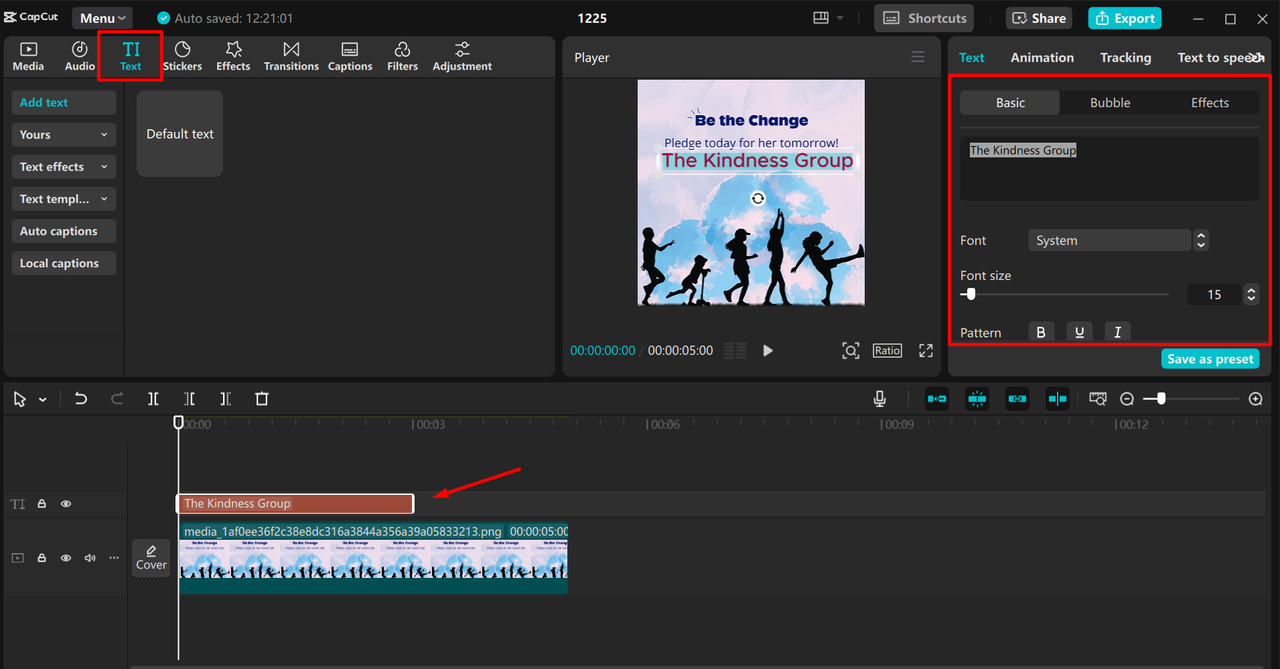This screenshot has width=1280, height=669.
Task: Select the Effects sub-tab in text panel
Action: click(x=1210, y=102)
